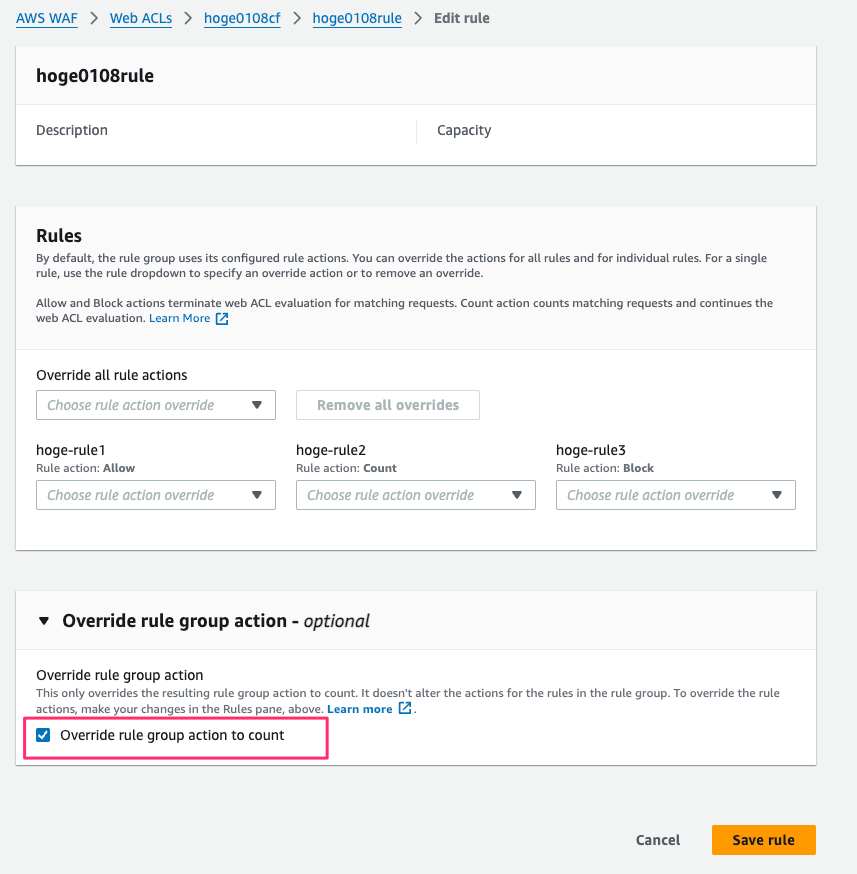Screen dimensions: 857x874
Task: Click dropdown arrow of Override all rule actions
Action: click(257, 405)
